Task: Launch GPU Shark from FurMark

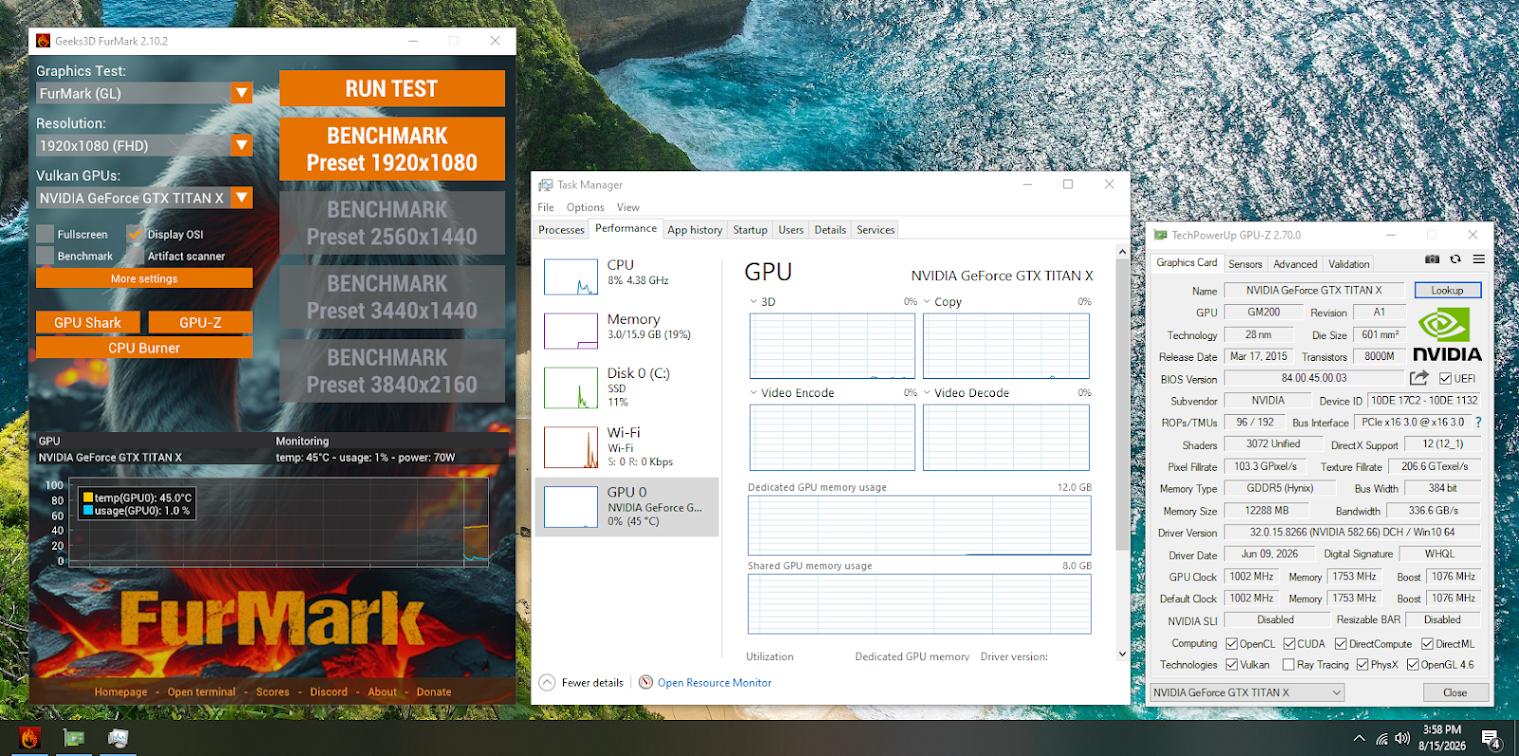Action: (88, 322)
